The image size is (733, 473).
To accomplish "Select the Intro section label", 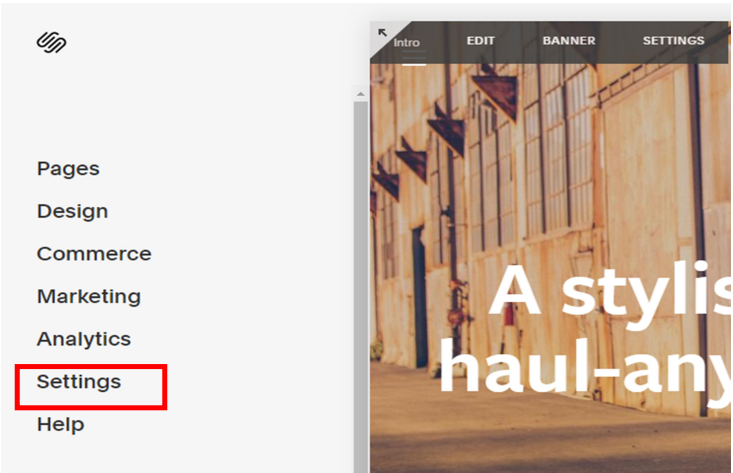I will (x=406, y=43).
